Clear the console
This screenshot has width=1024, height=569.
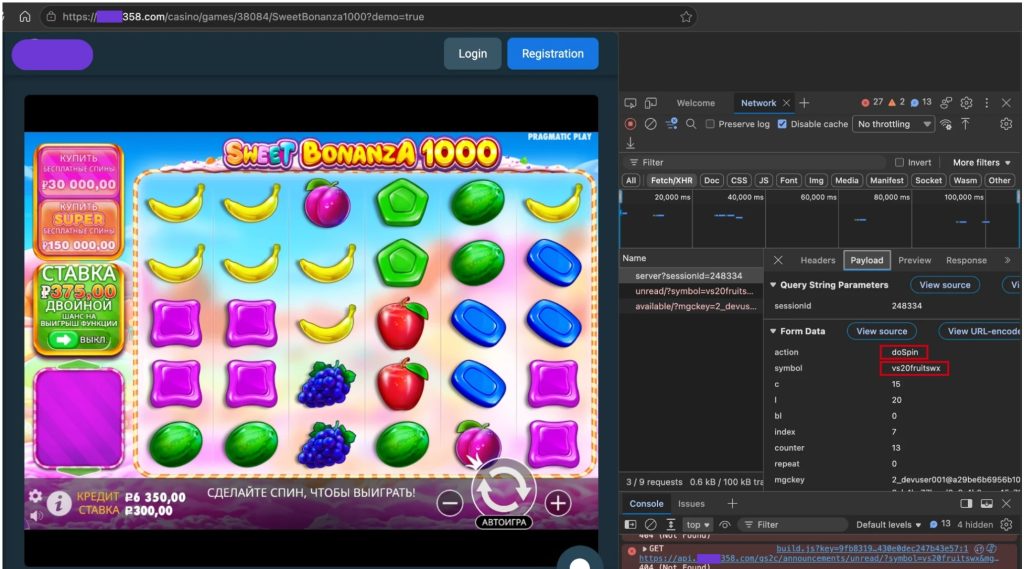[x=650, y=525]
